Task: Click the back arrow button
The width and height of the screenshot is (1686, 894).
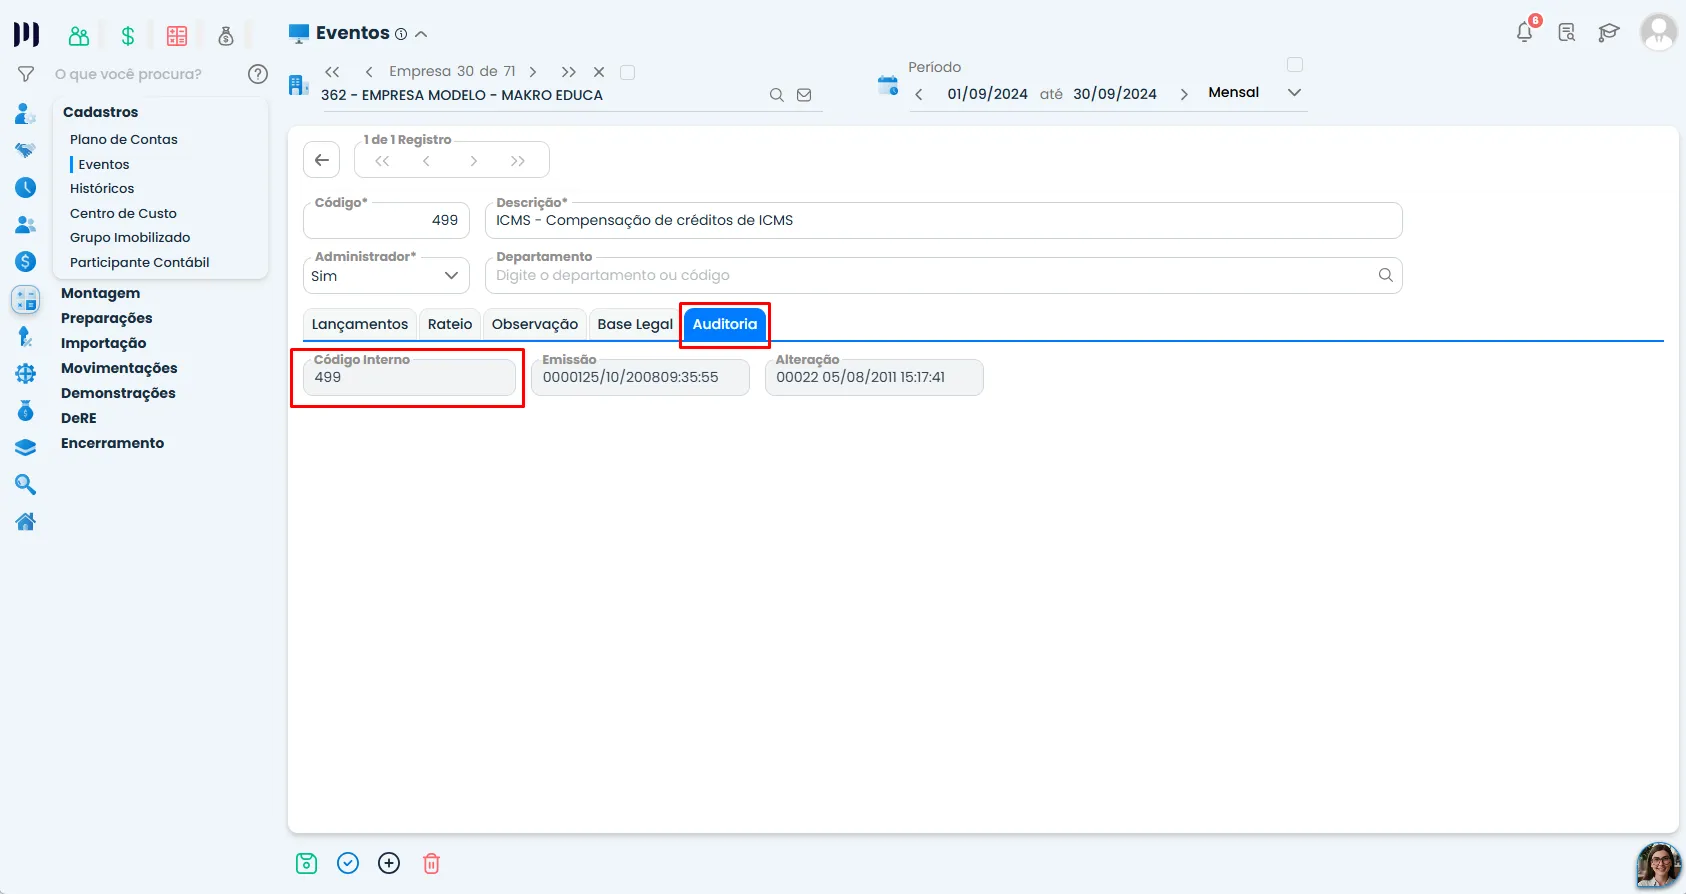Action: [321, 160]
